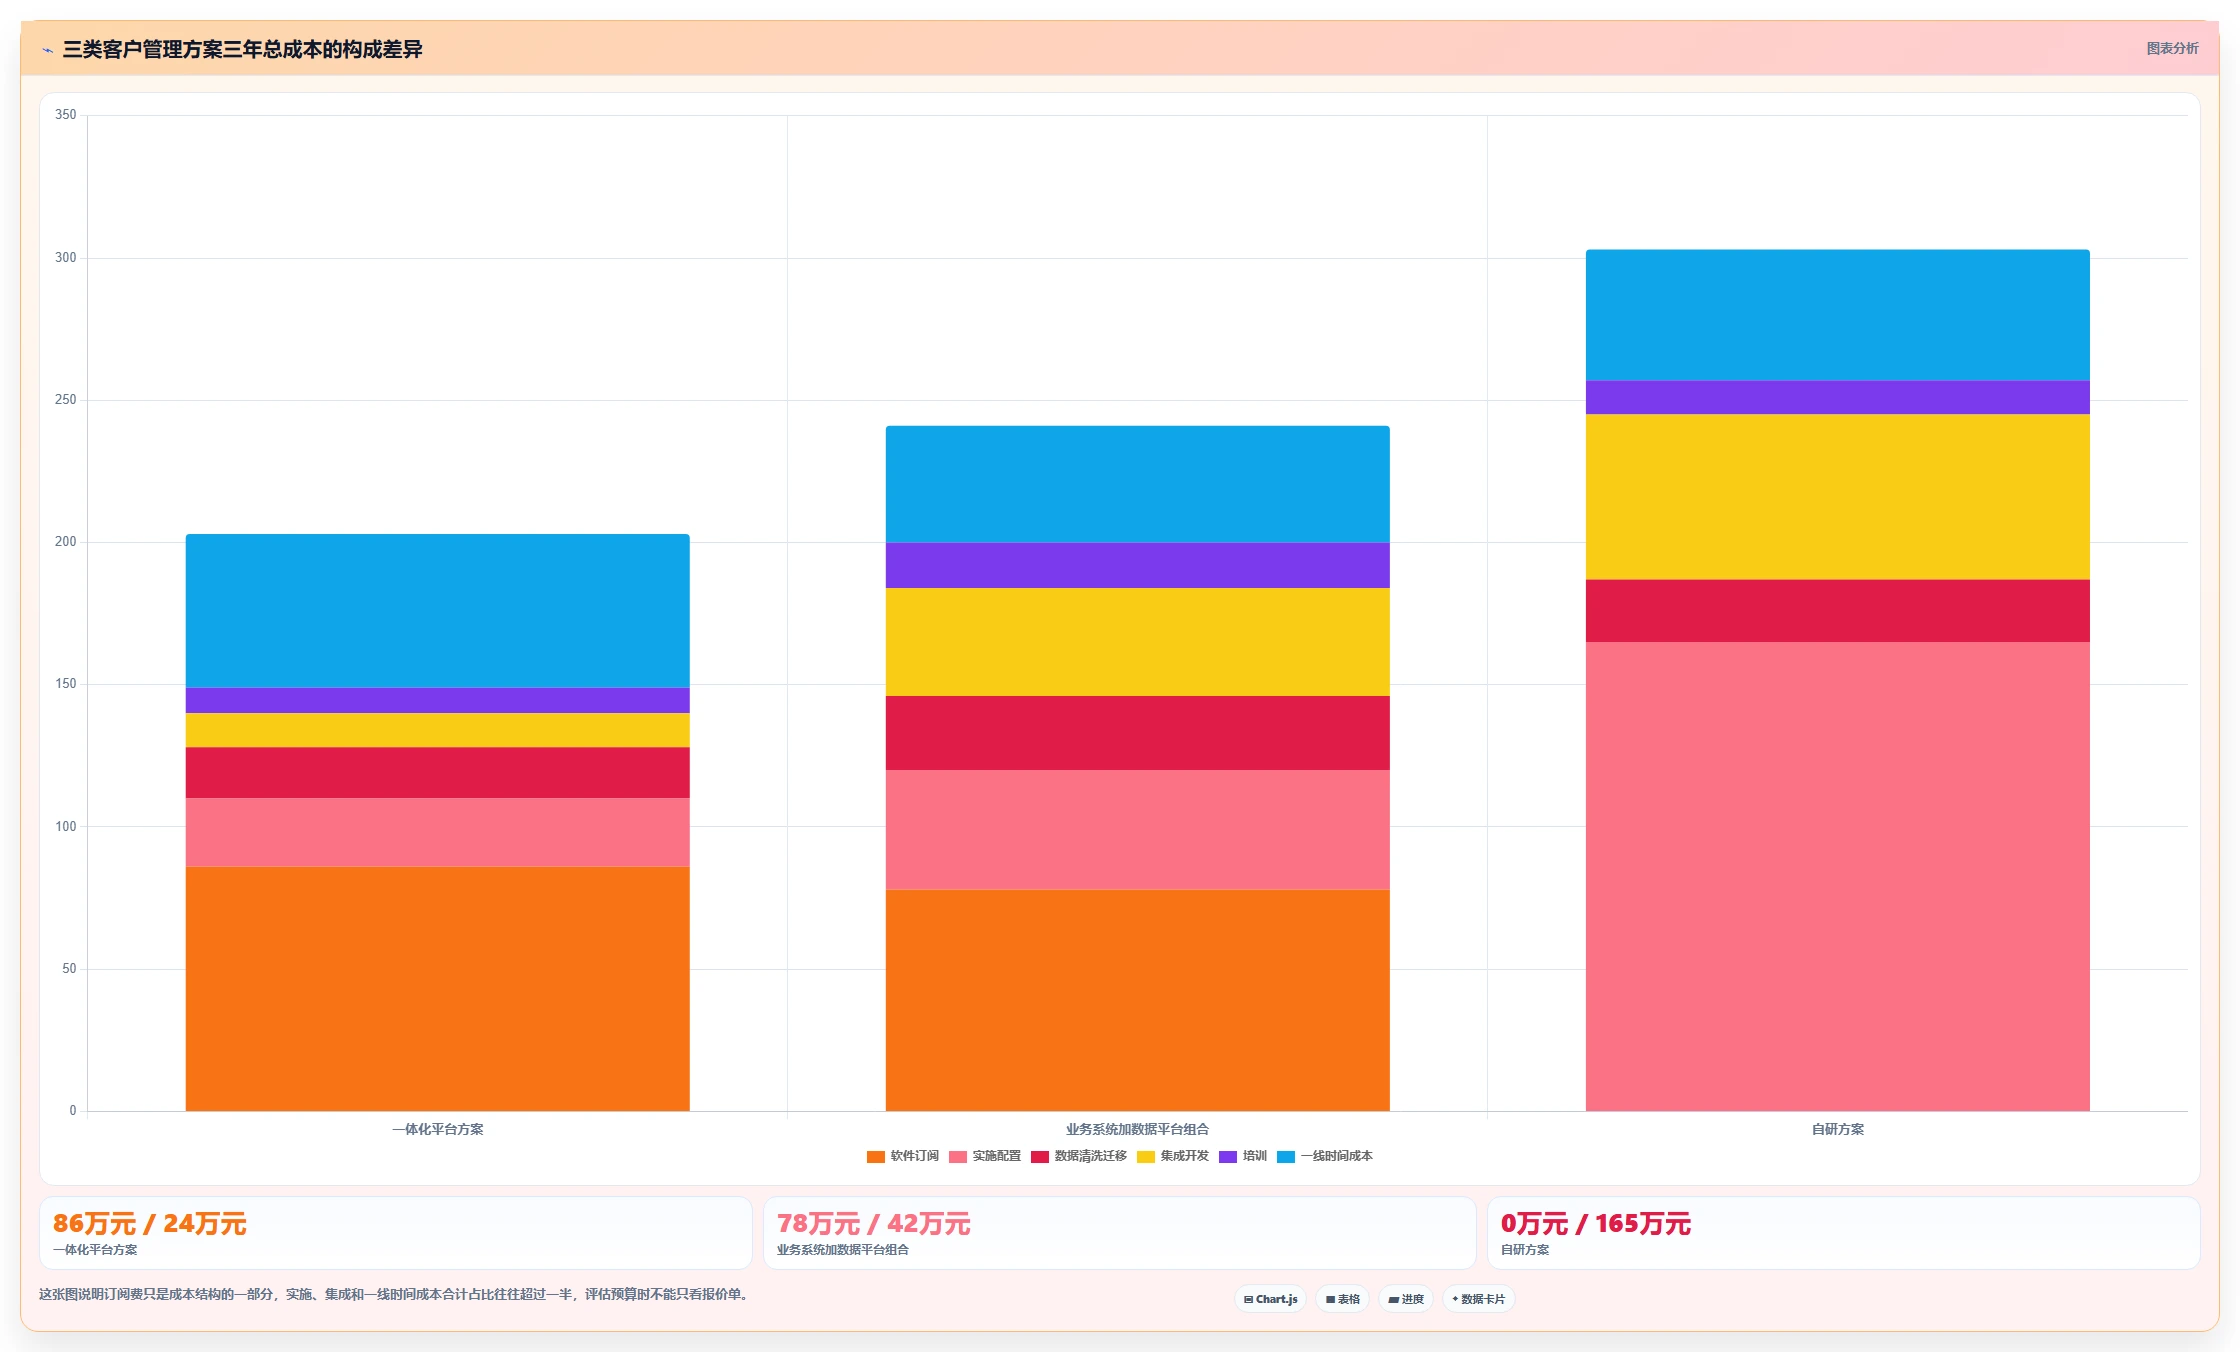Click the purple 培训 segment of 一体化平台方案 bar
The width and height of the screenshot is (2240, 1352).
(x=437, y=700)
